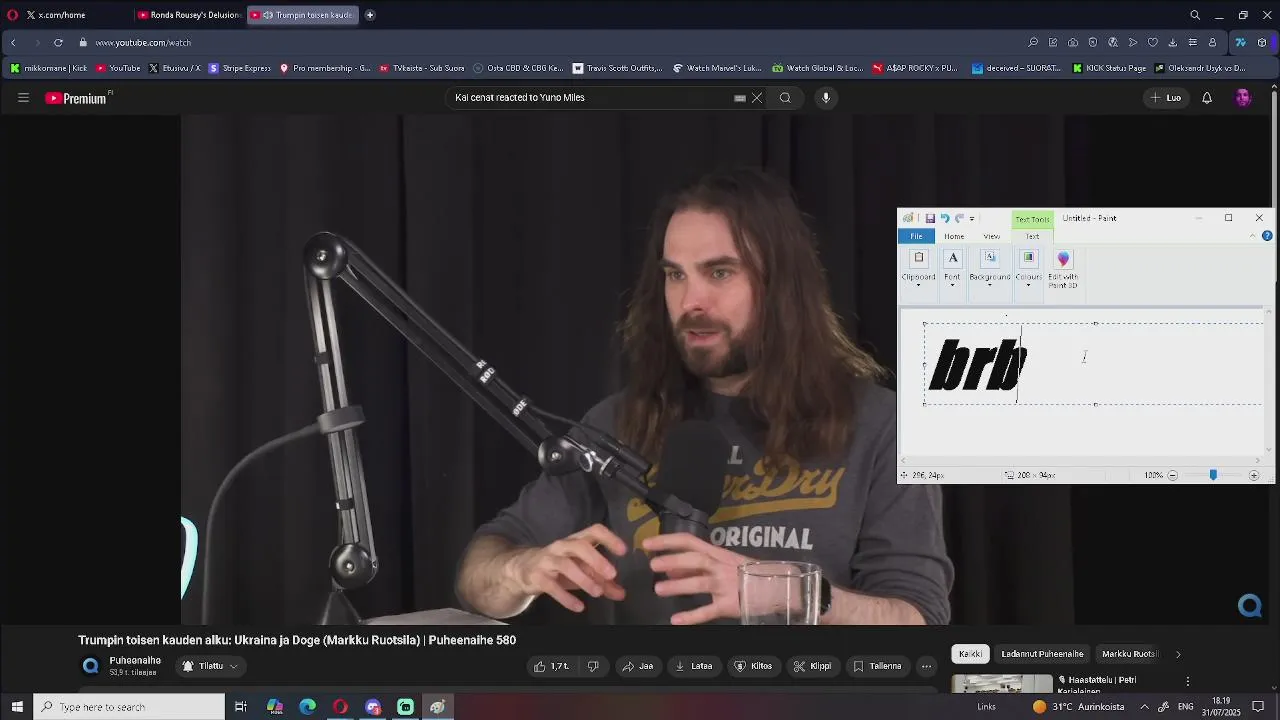Open the File menu in Paint
The height and width of the screenshot is (720, 1280).
916,236
